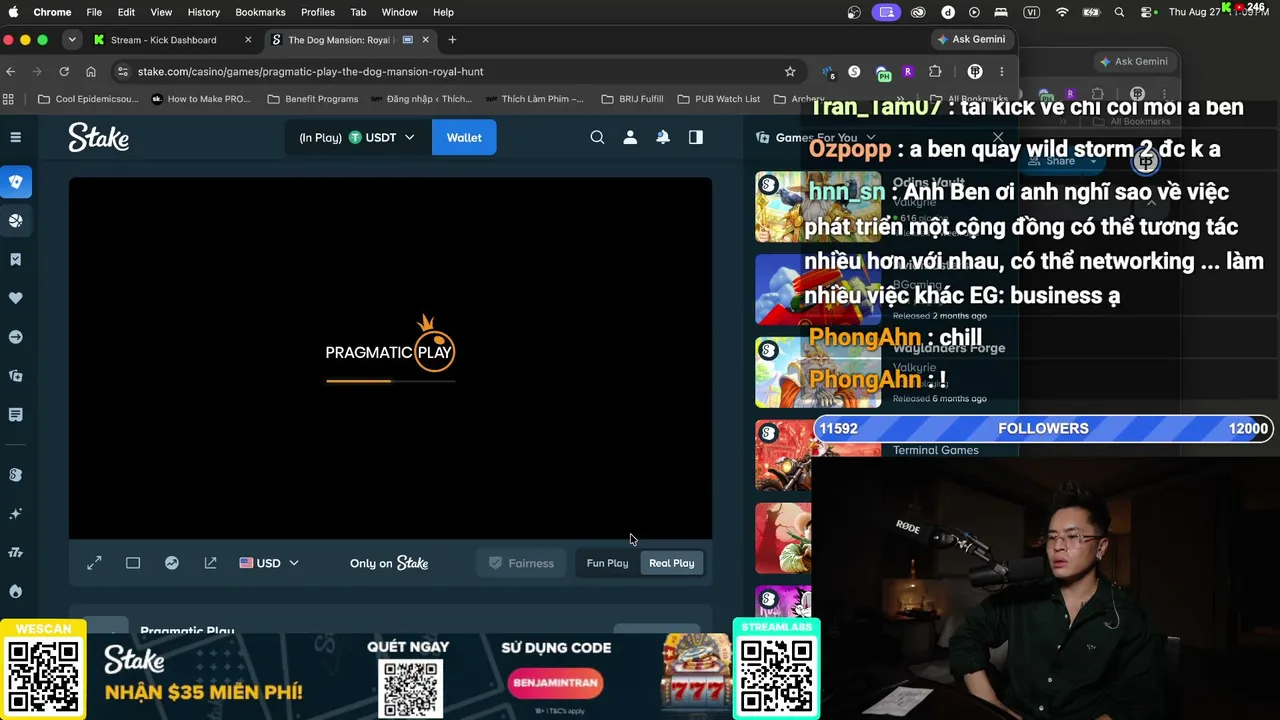Click the flame icon in sidebar
This screenshot has width=1280, height=720.
[15, 591]
